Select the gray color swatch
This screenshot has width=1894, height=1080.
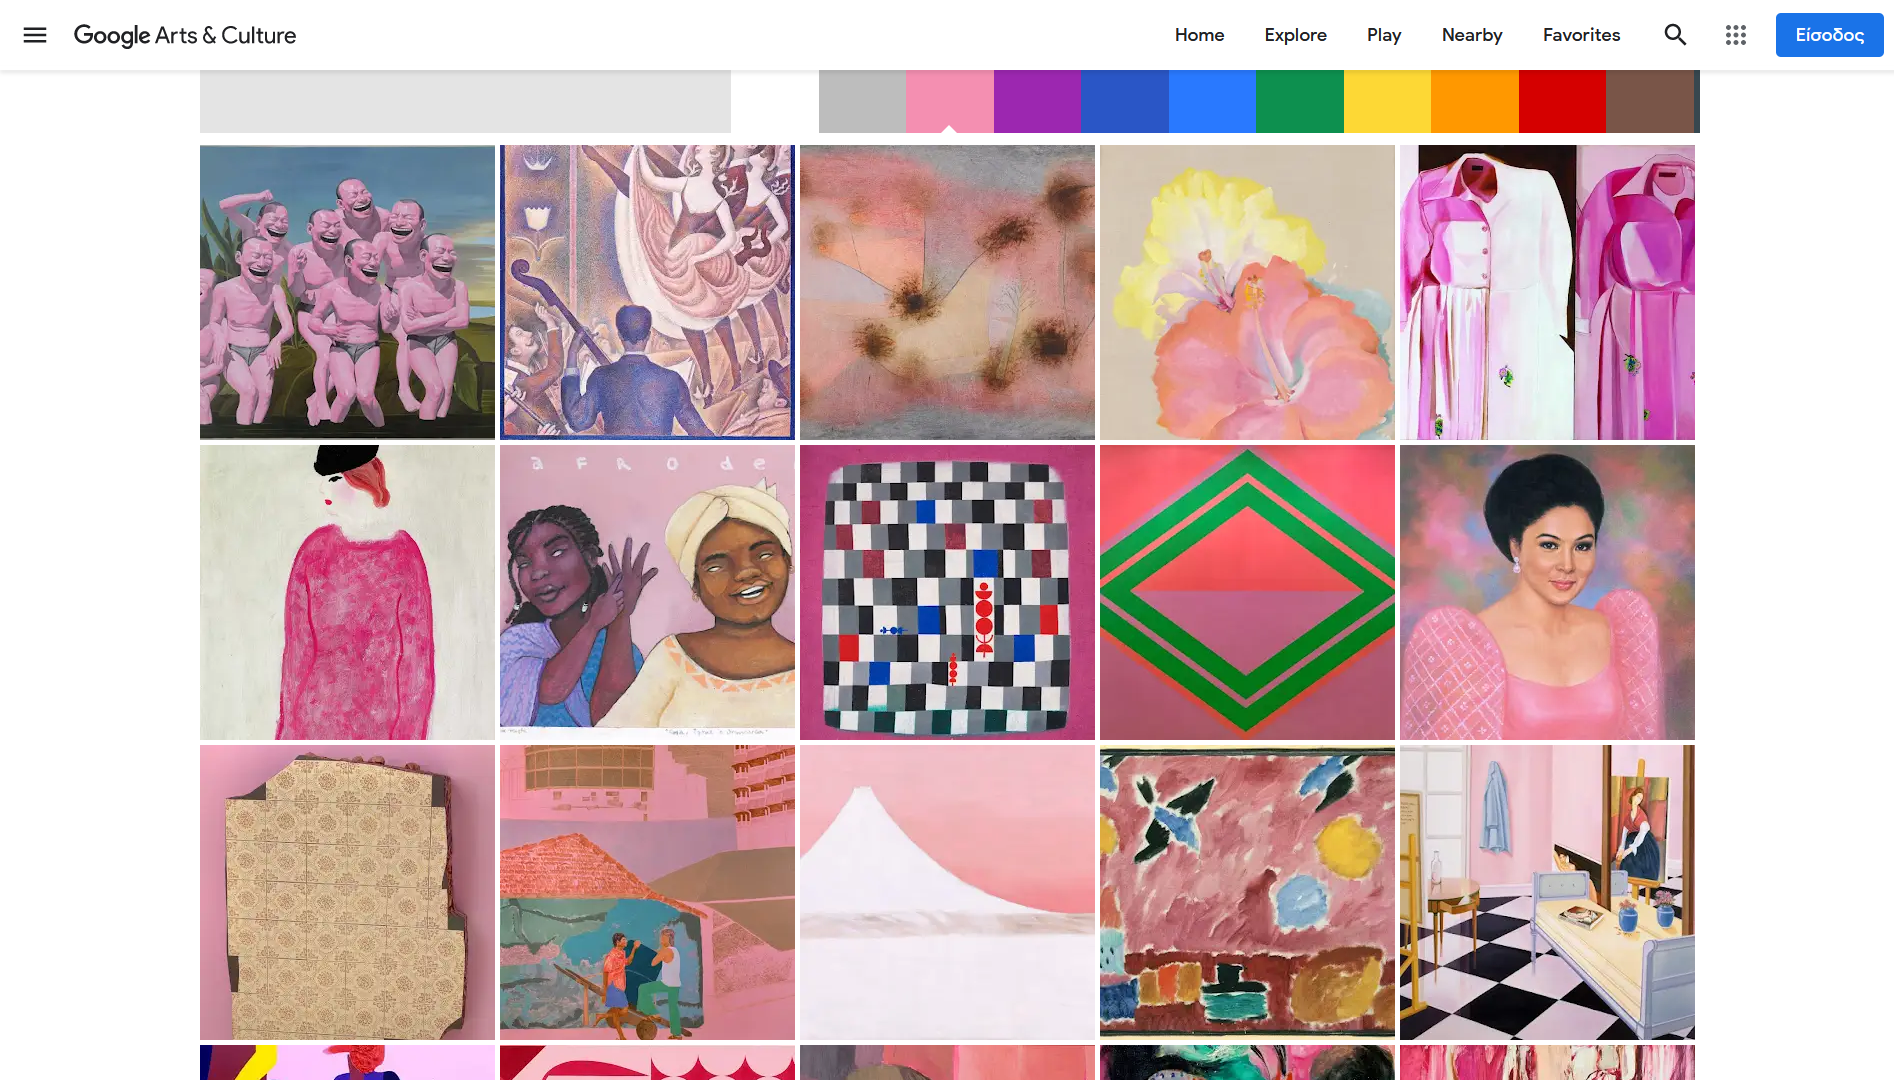pyautogui.click(x=862, y=101)
